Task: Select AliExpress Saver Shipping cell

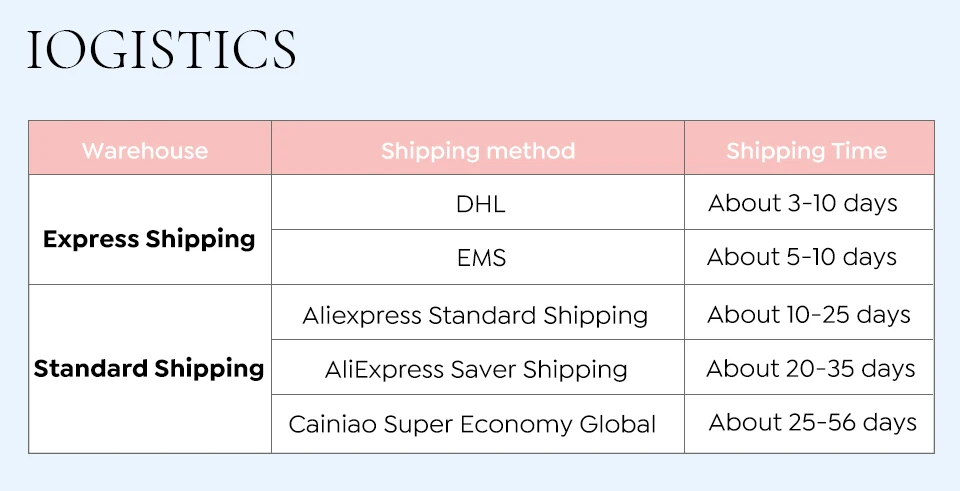Action: point(476,369)
